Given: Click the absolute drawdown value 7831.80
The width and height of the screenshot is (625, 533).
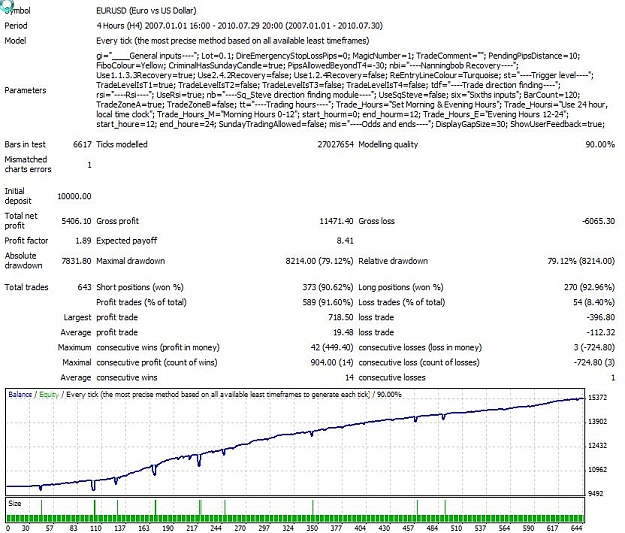Looking at the screenshot, I should click(x=76, y=261).
